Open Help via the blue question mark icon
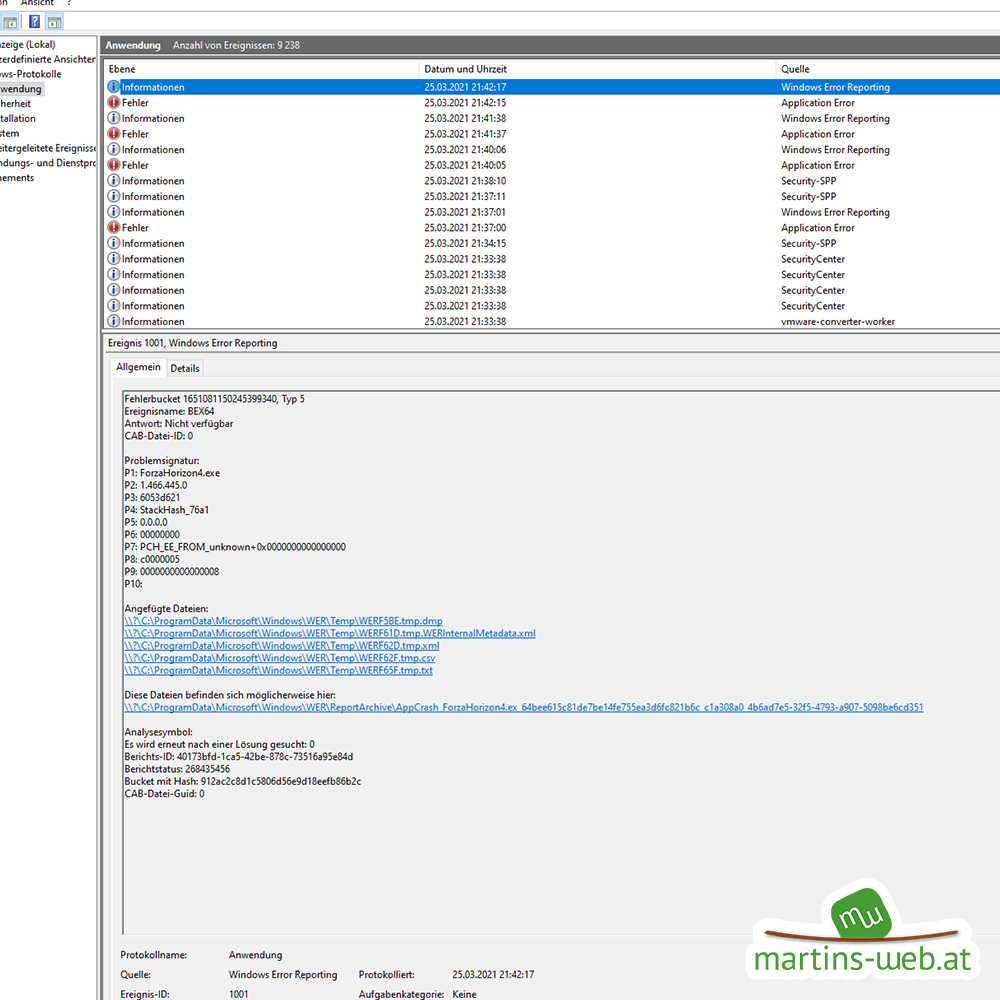Image resolution: width=1000 pixels, height=1000 pixels. pyautogui.click(x=34, y=22)
